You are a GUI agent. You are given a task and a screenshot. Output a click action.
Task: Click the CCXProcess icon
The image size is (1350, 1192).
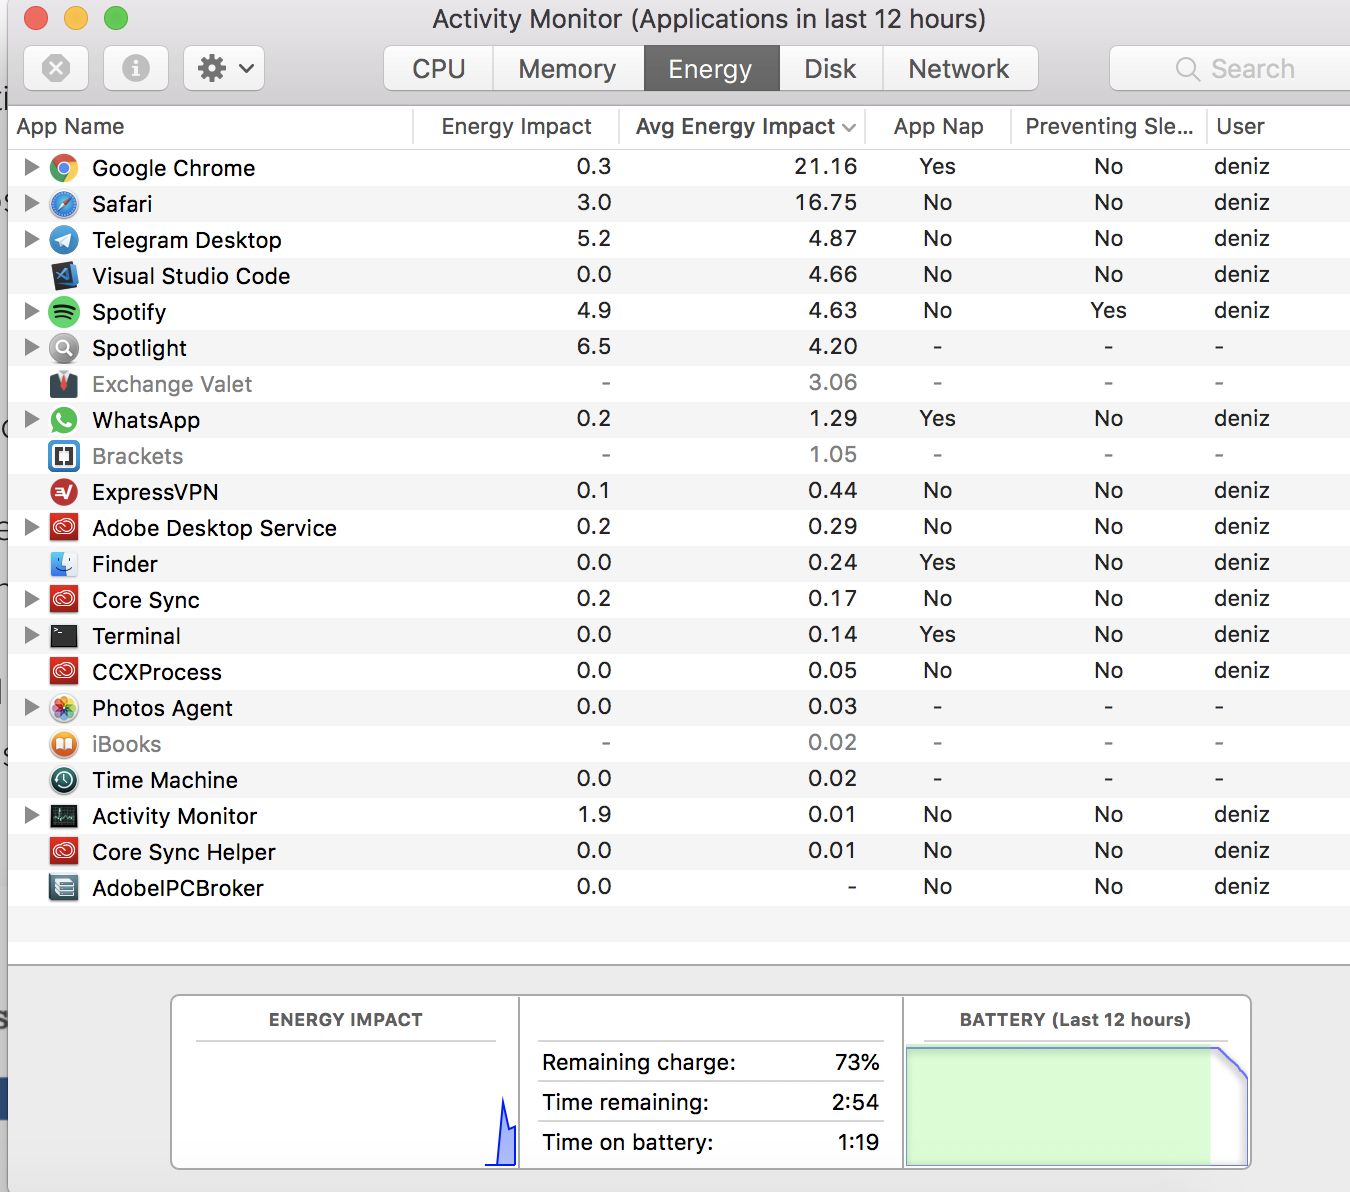click(64, 672)
